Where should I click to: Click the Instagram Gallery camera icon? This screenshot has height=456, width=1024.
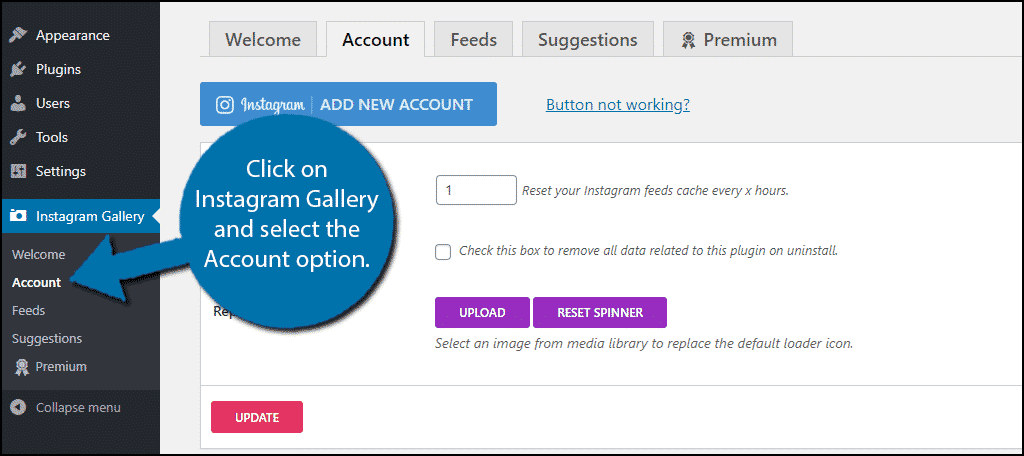coord(18,216)
